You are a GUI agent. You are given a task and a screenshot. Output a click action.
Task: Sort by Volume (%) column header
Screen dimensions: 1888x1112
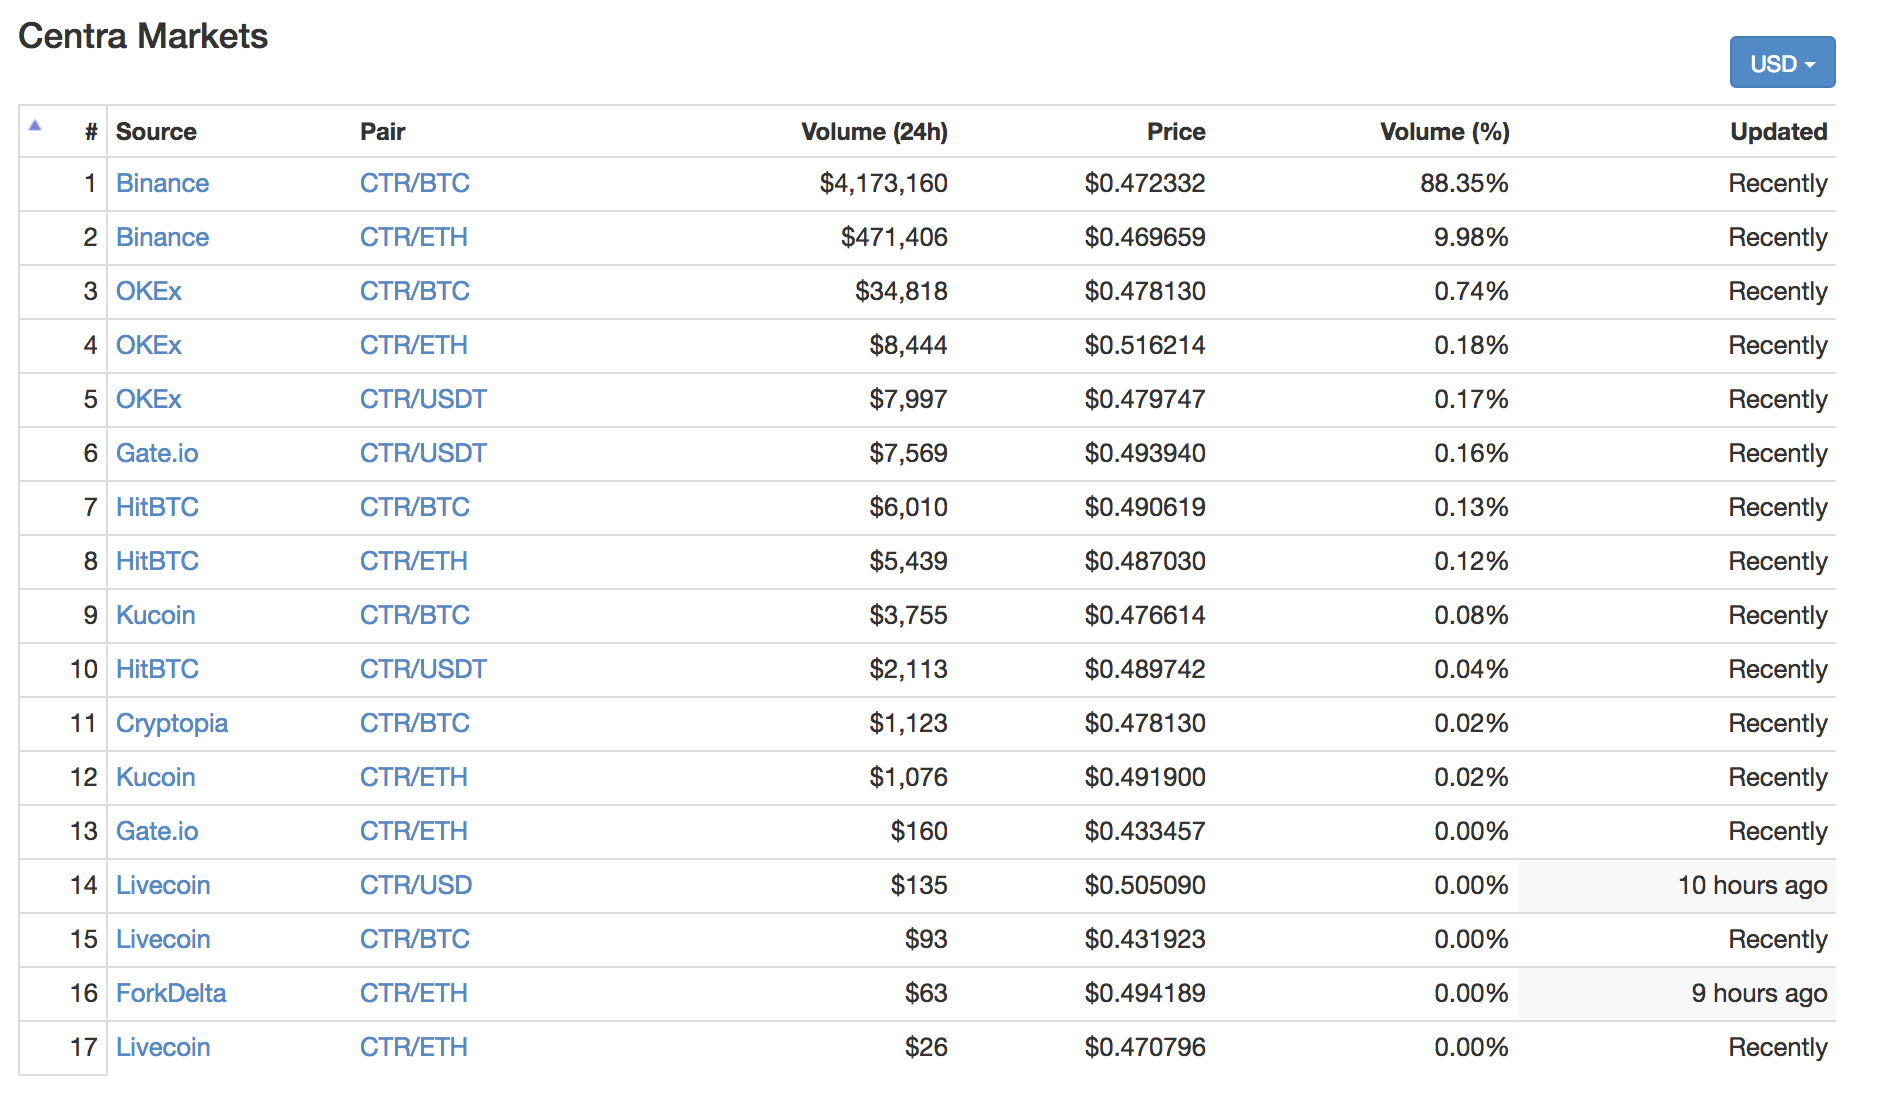pos(1444,131)
